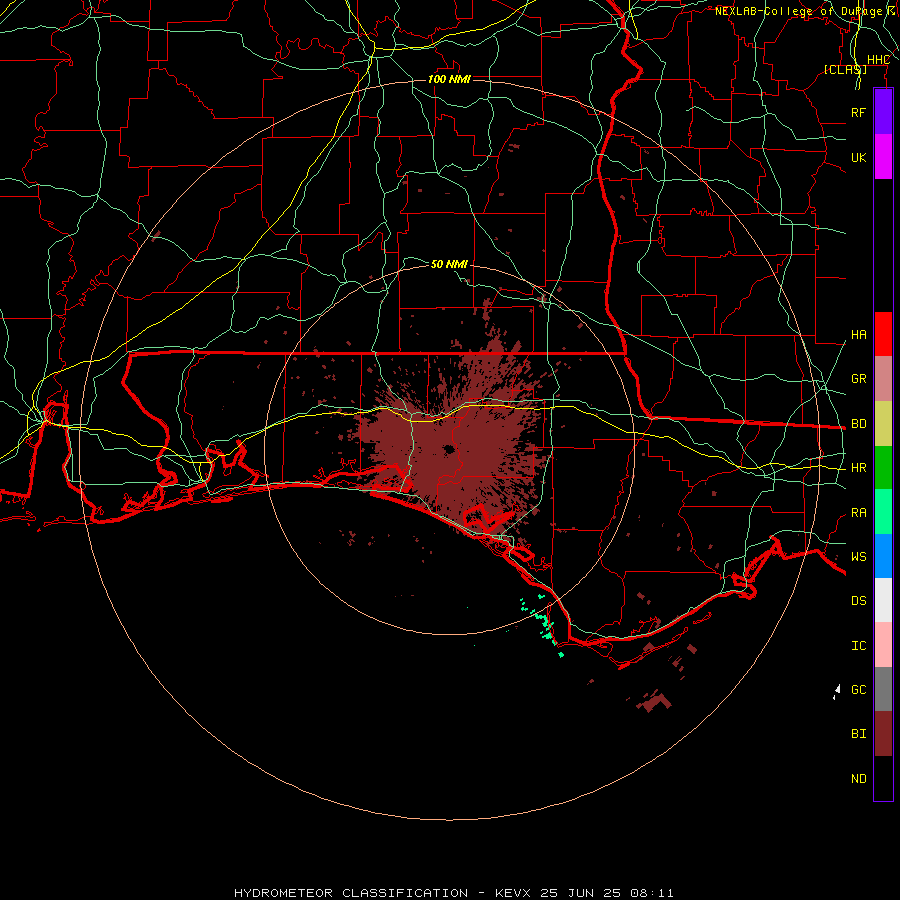The image size is (900, 900).
Task: Click the RF purple legend swatch
Action: coord(883,112)
